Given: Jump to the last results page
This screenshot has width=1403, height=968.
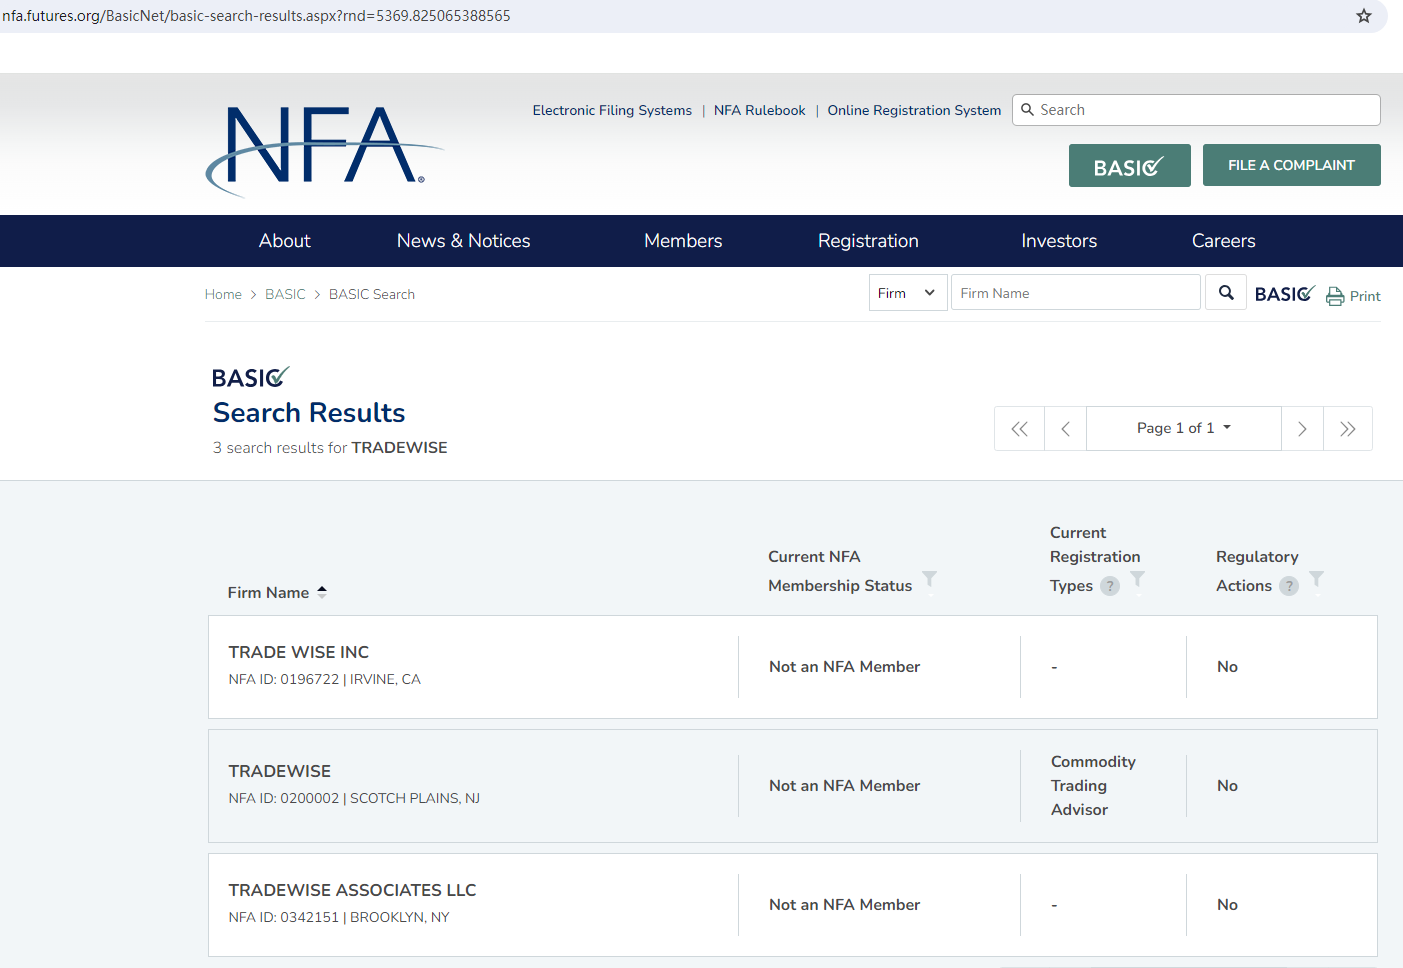Looking at the screenshot, I should [1348, 429].
